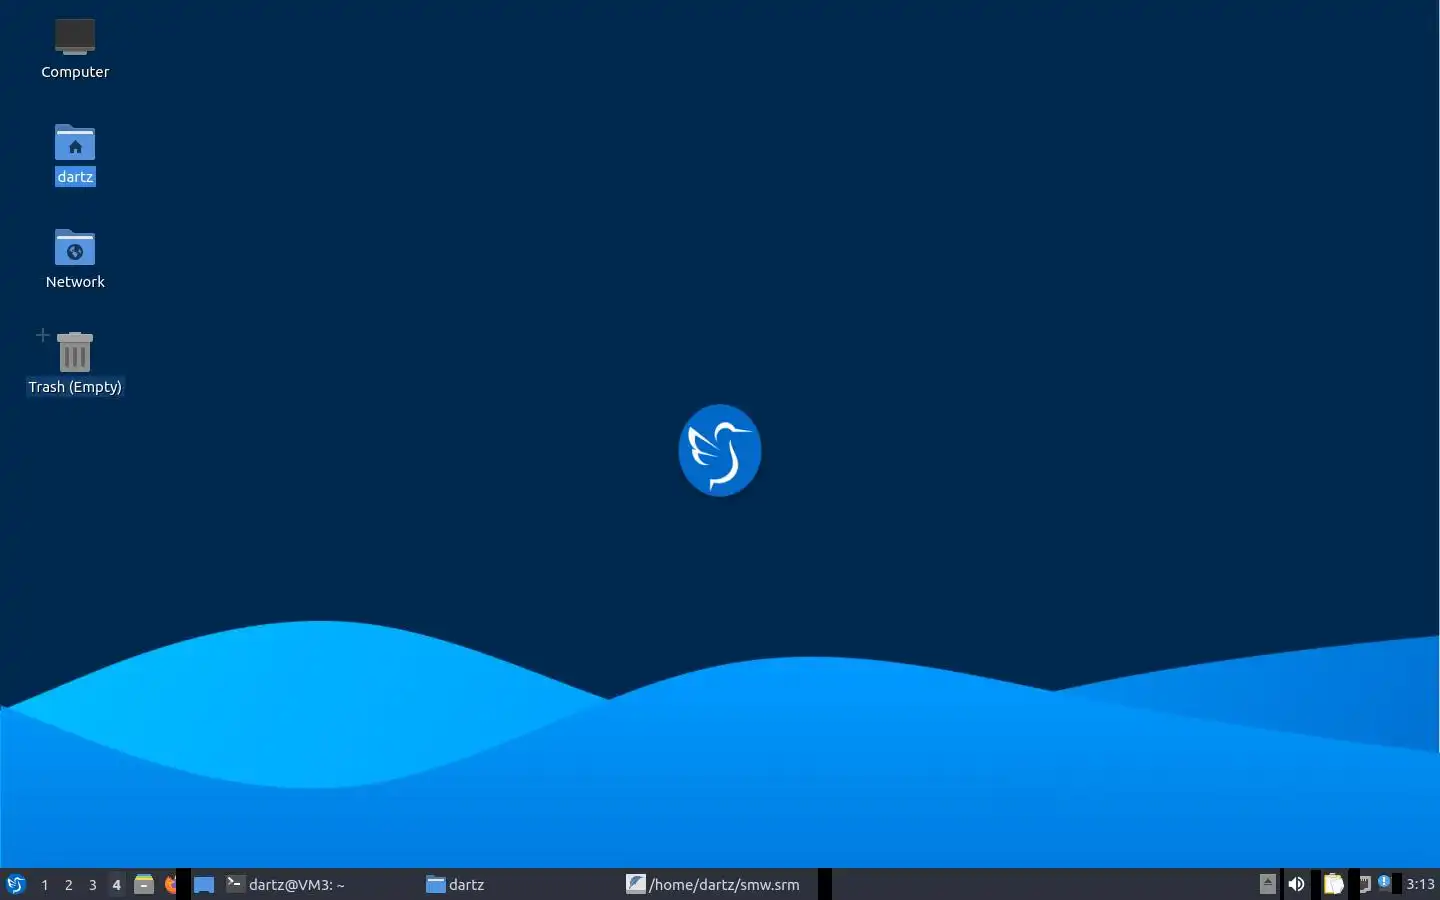Viewport: 1440px width, 900px height.
Task: Switch to workspace 1
Action: pyautogui.click(x=45, y=884)
